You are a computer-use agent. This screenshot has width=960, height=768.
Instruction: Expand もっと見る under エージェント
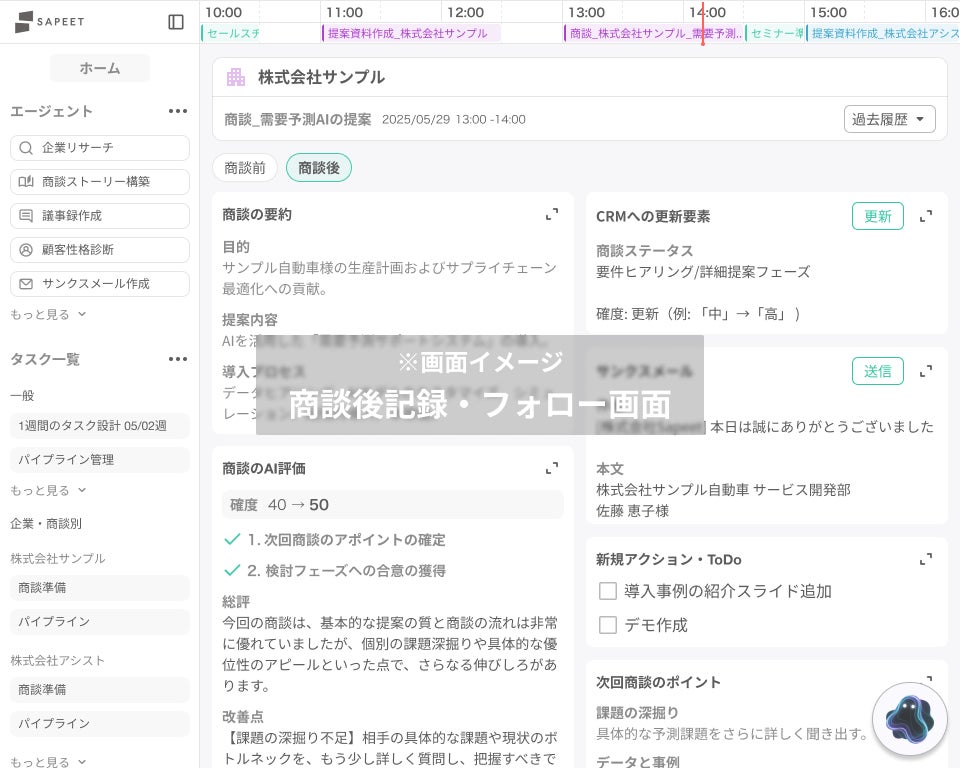point(48,314)
